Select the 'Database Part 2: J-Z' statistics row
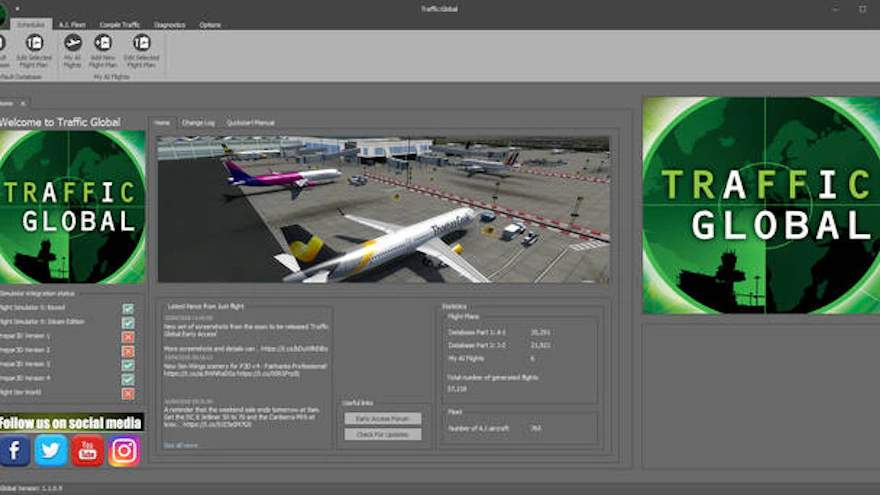880x495 pixels. pyautogui.click(x=499, y=345)
